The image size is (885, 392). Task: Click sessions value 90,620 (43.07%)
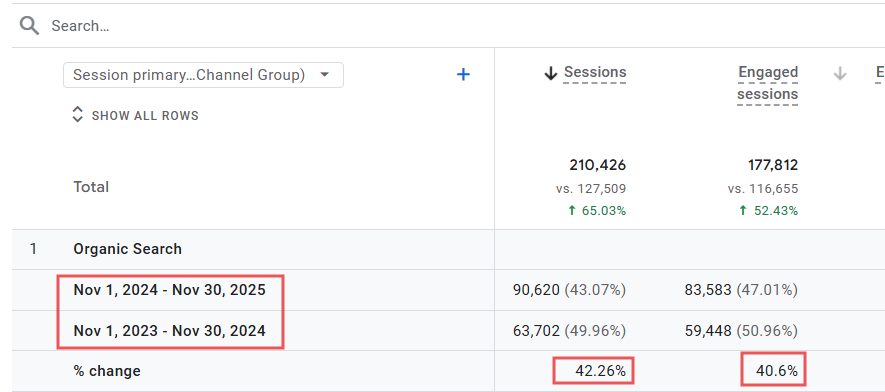pyautogui.click(x=569, y=290)
